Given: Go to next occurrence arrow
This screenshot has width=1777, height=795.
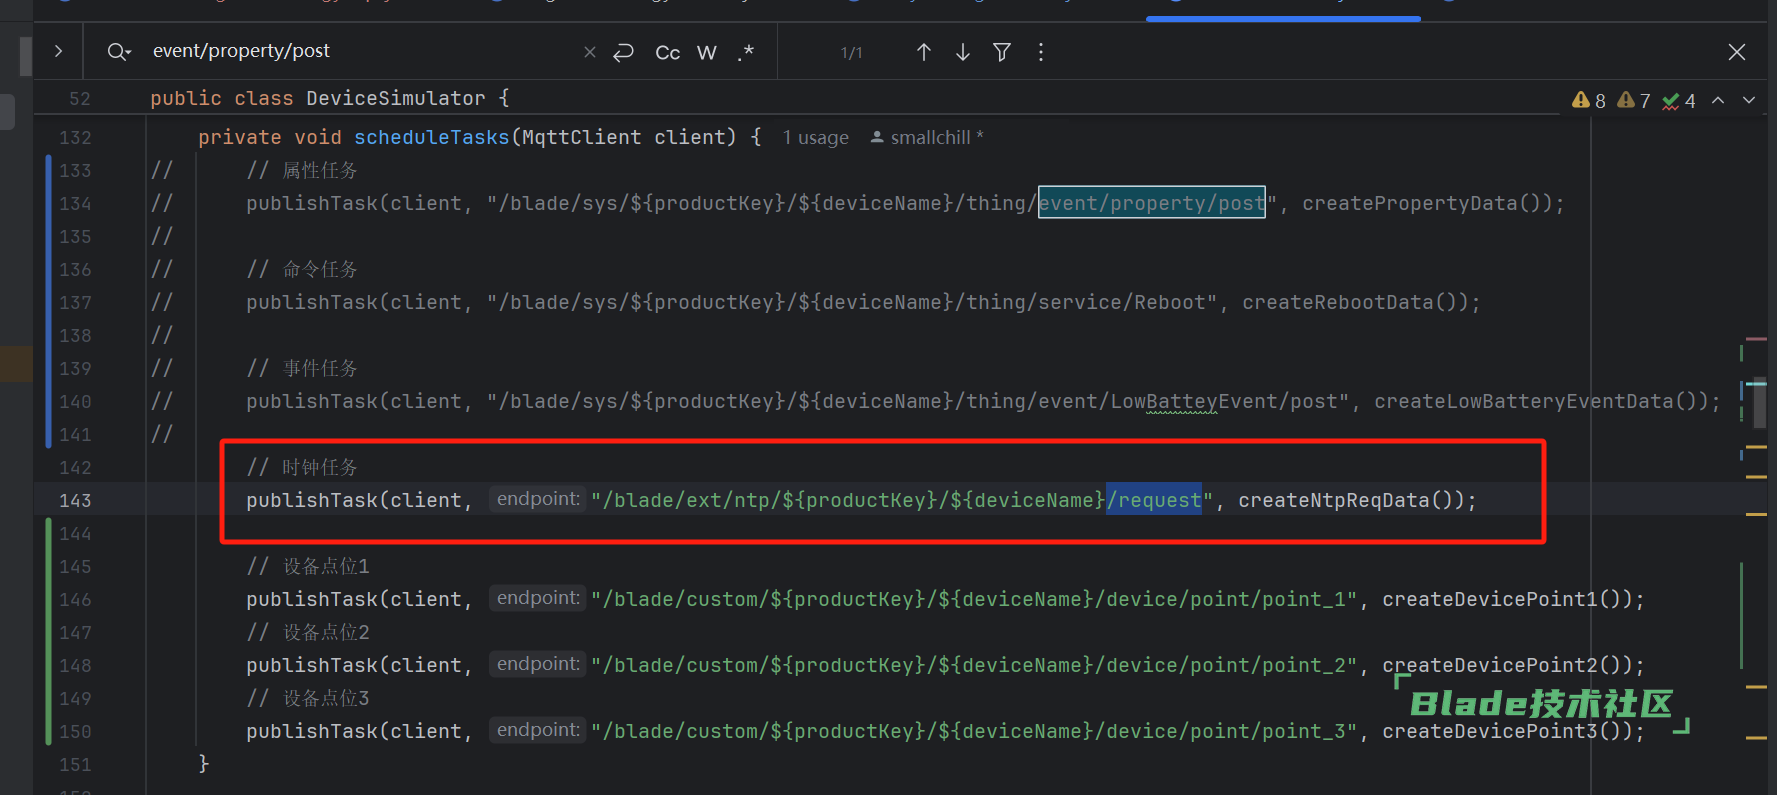Looking at the screenshot, I should pyautogui.click(x=963, y=52).
